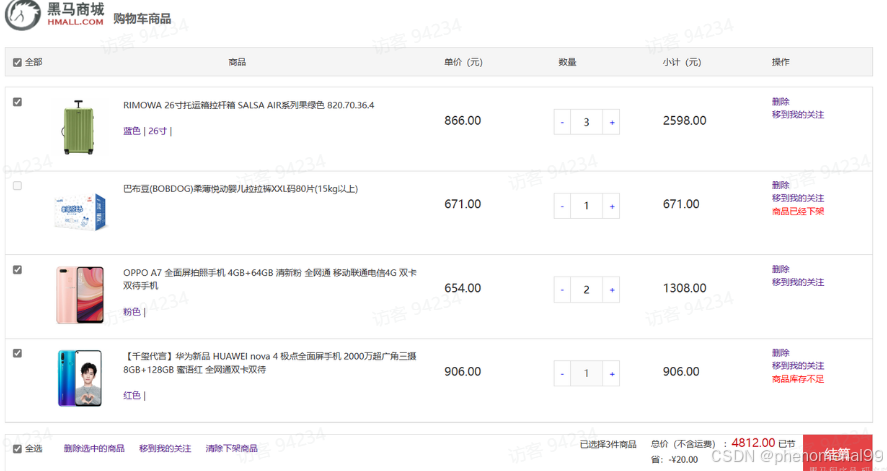
Task: Decrease RIMOWA suitcase quantity with minus
Action: point(562,122)
